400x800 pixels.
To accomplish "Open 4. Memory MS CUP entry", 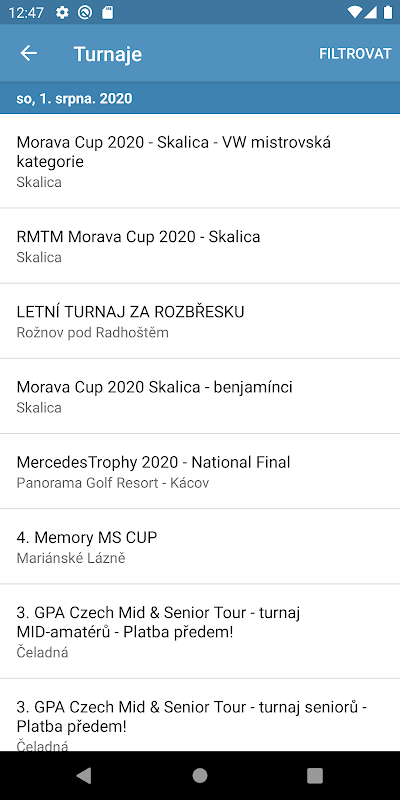I will pyautogui.click(x=200, y=546).
